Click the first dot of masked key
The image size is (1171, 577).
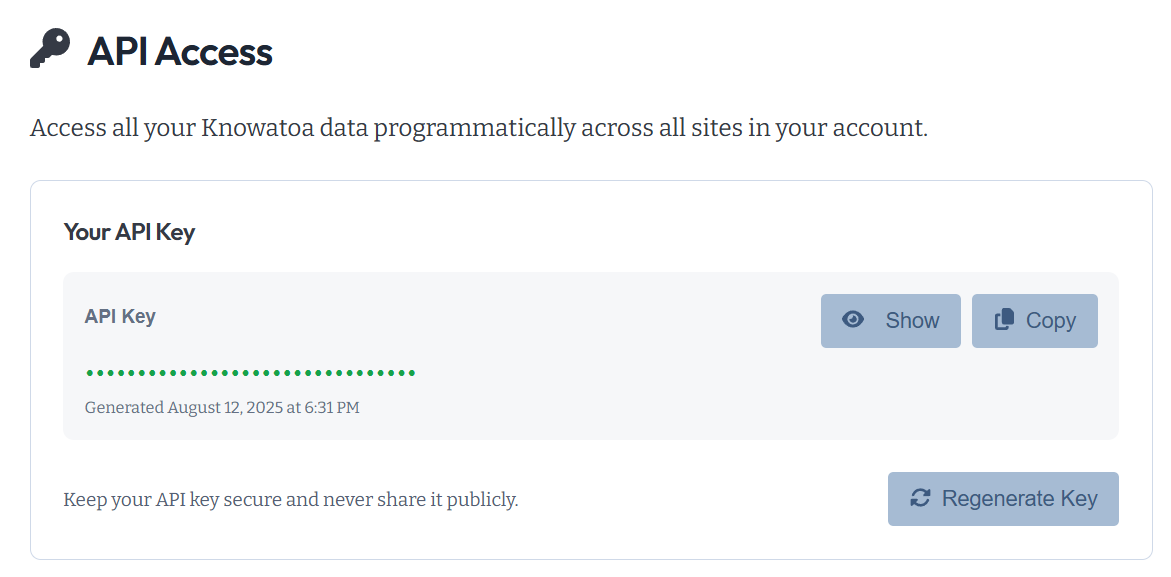pyautogui.click(x=89, y=373)
